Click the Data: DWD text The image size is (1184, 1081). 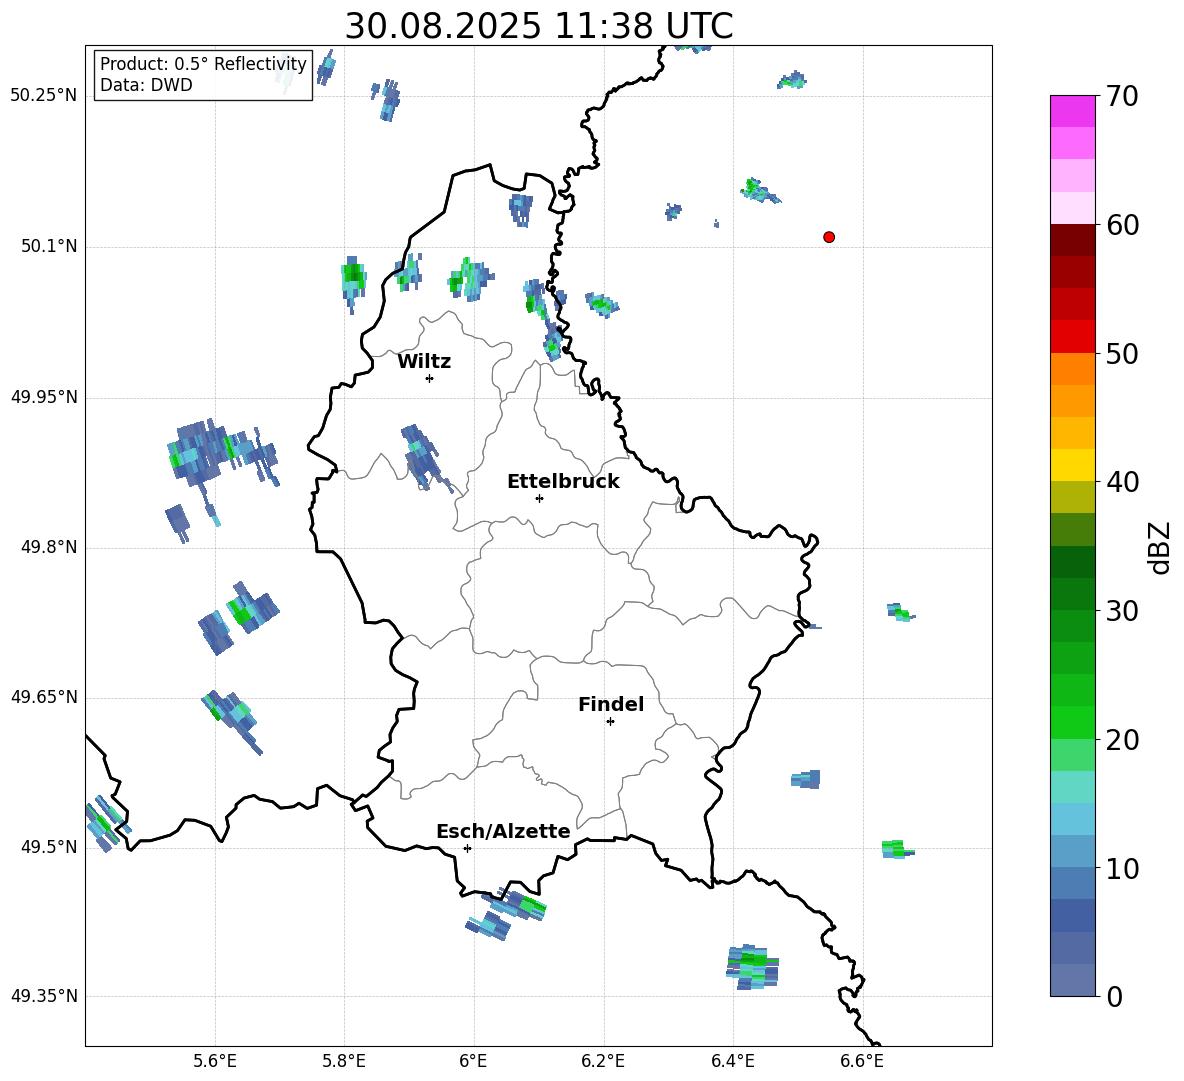[x=146, y=86]
